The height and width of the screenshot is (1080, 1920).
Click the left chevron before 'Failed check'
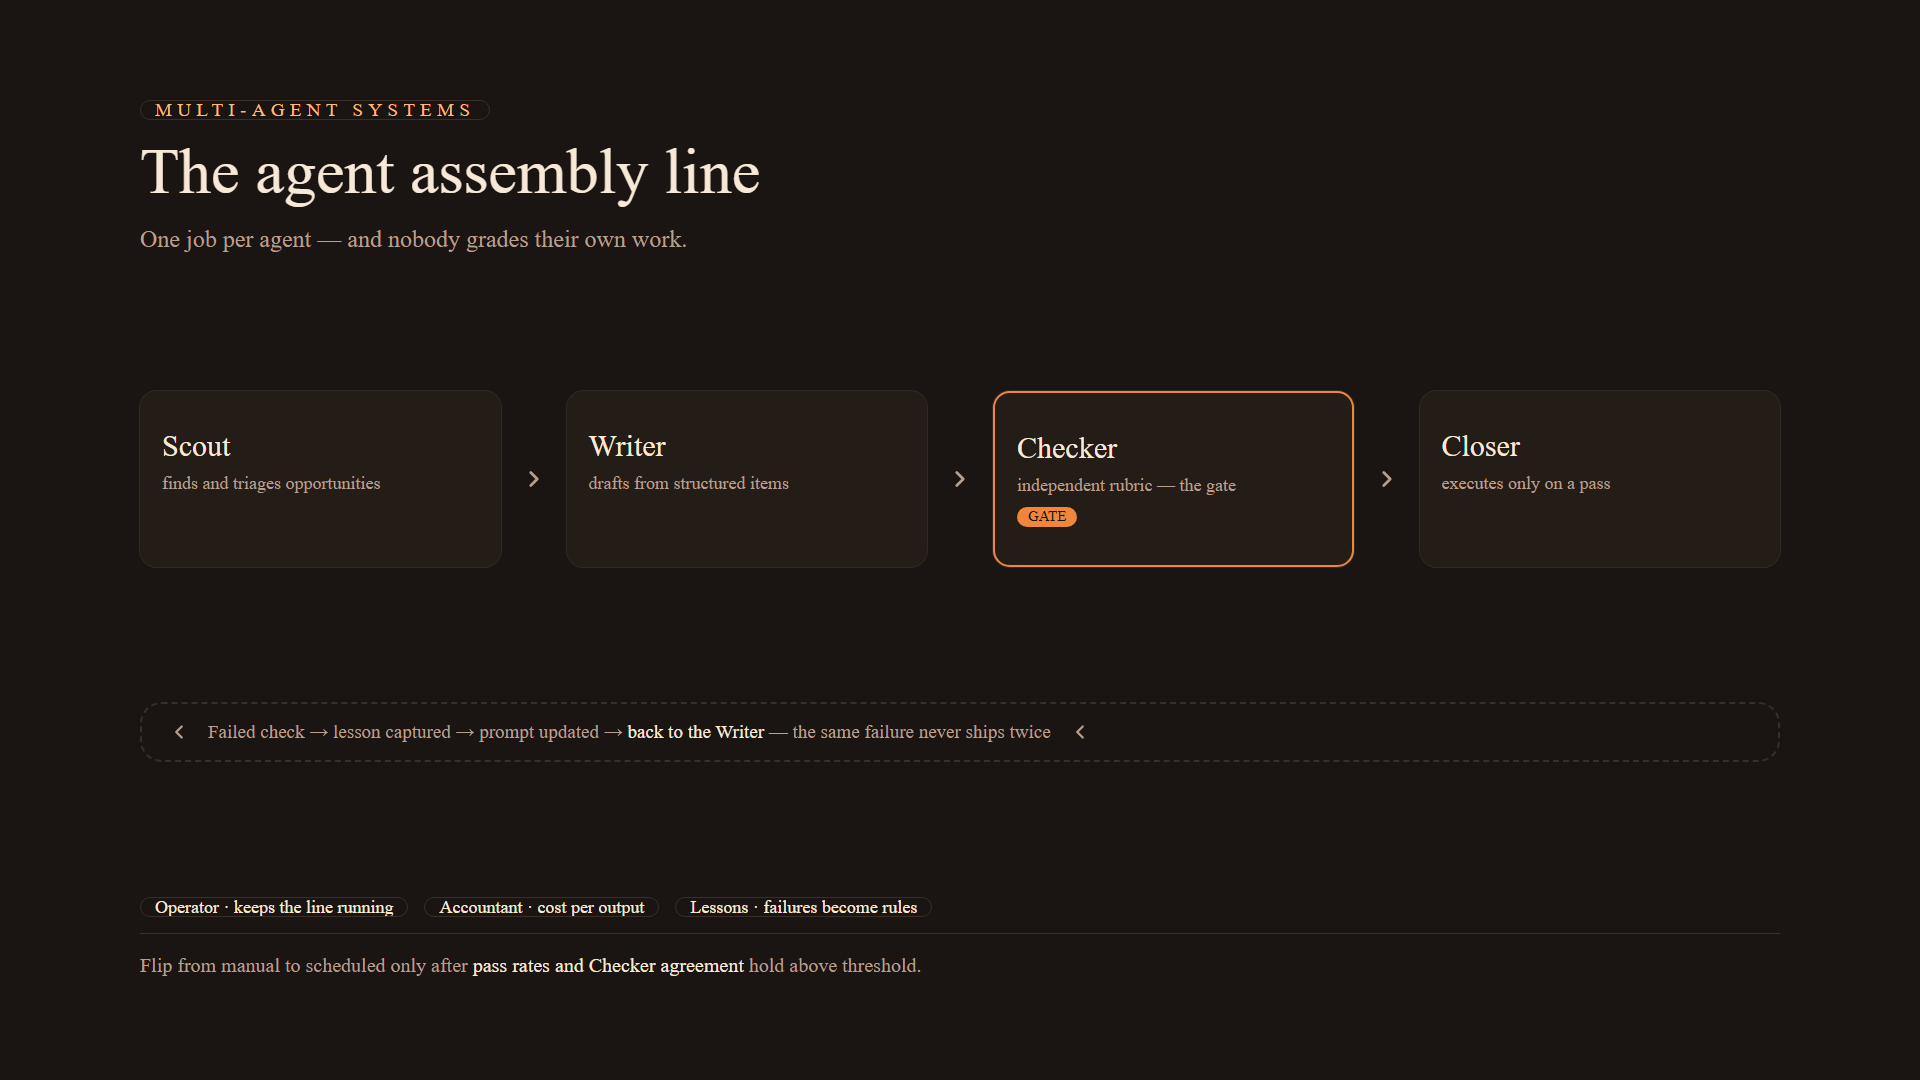(179, 732)
